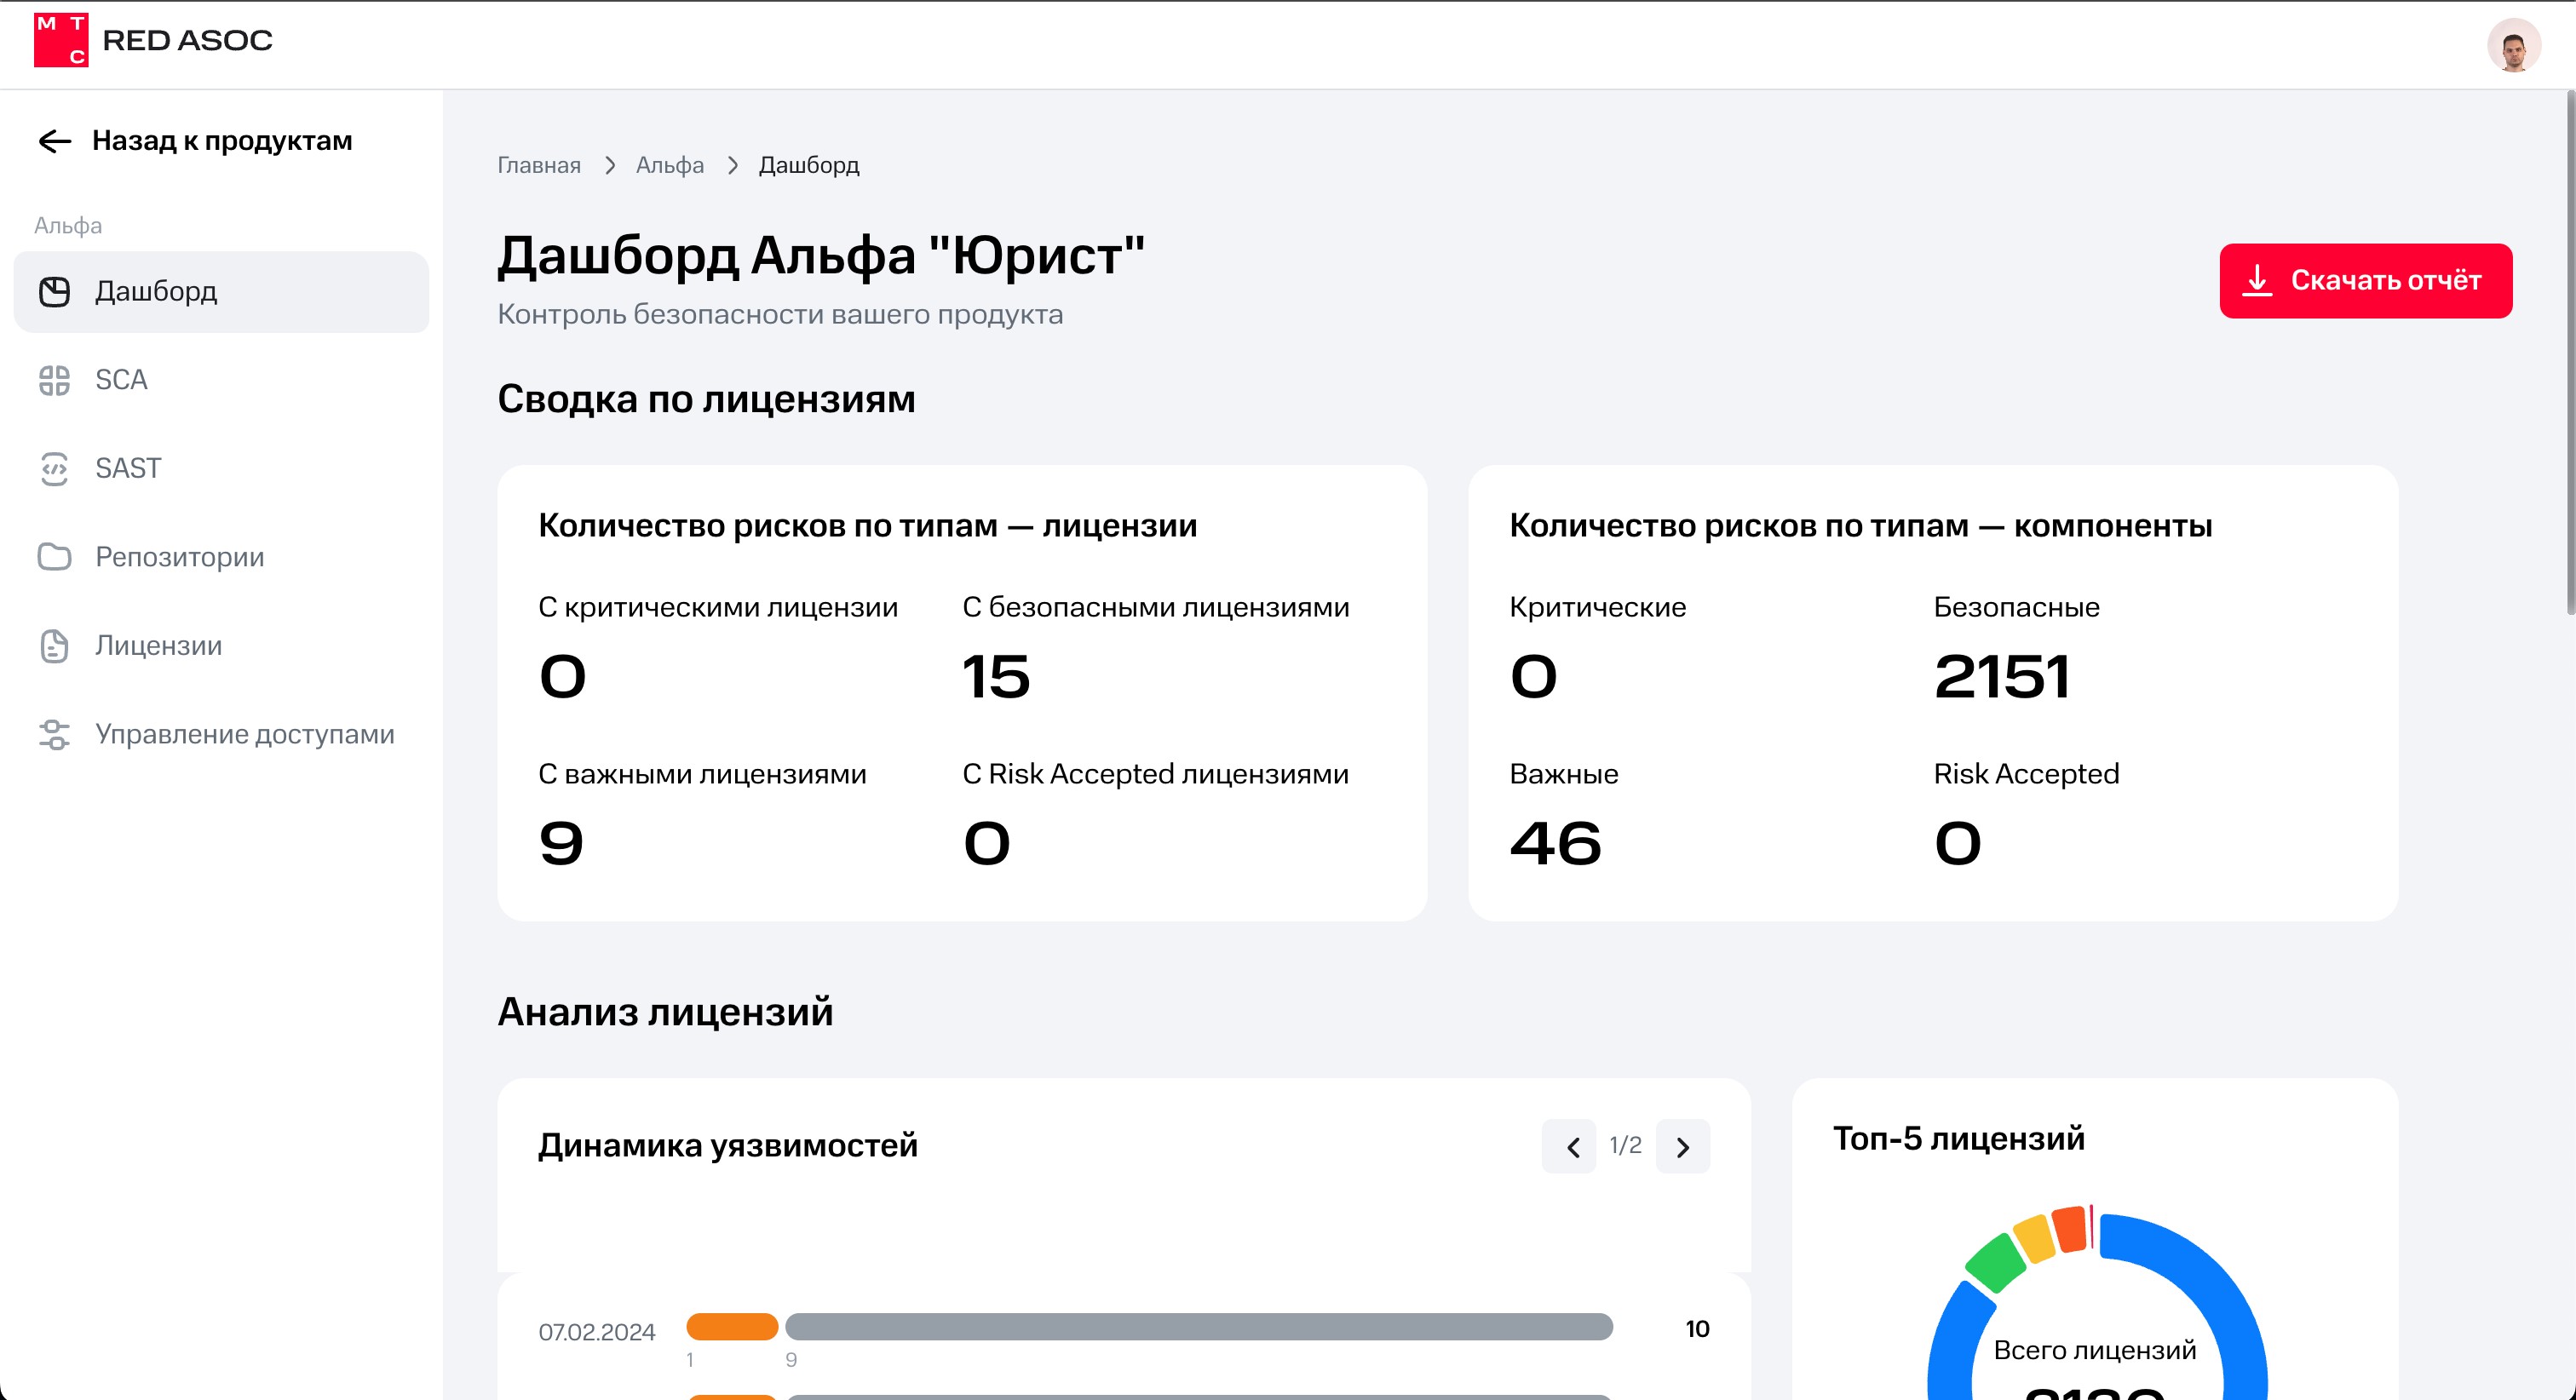This screenshot has width=2576, height=1400.
Task: Click Скачать отчёт button
Action: pos(2365,281)
